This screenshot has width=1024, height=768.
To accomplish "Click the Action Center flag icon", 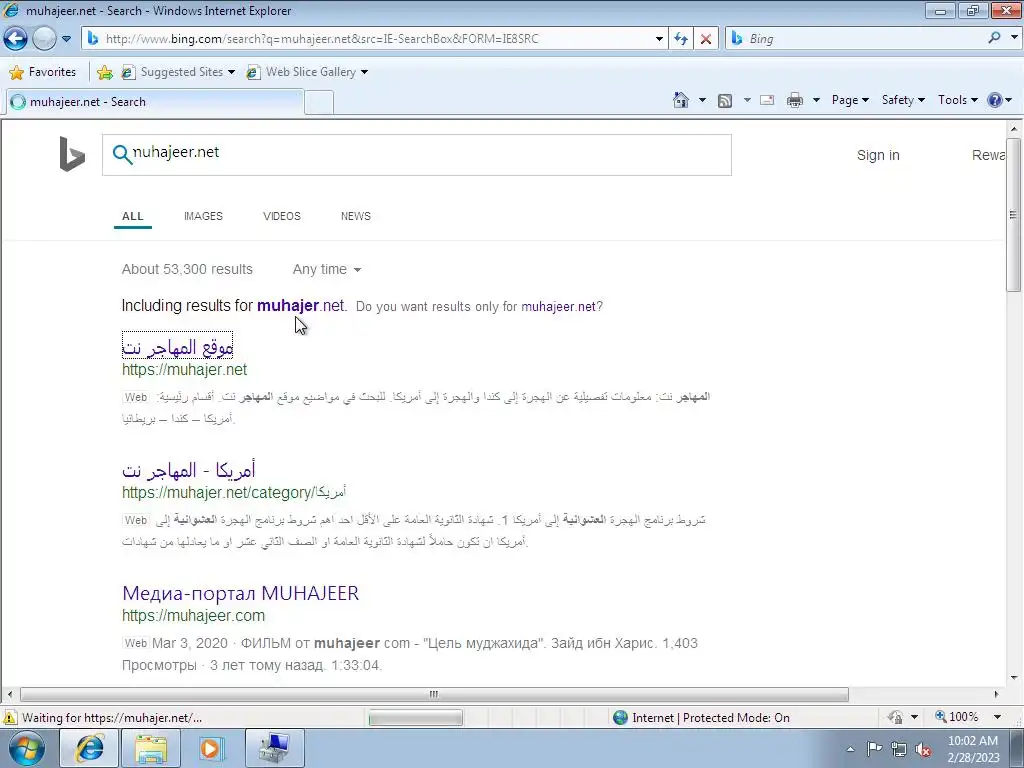I will [874, 749].
